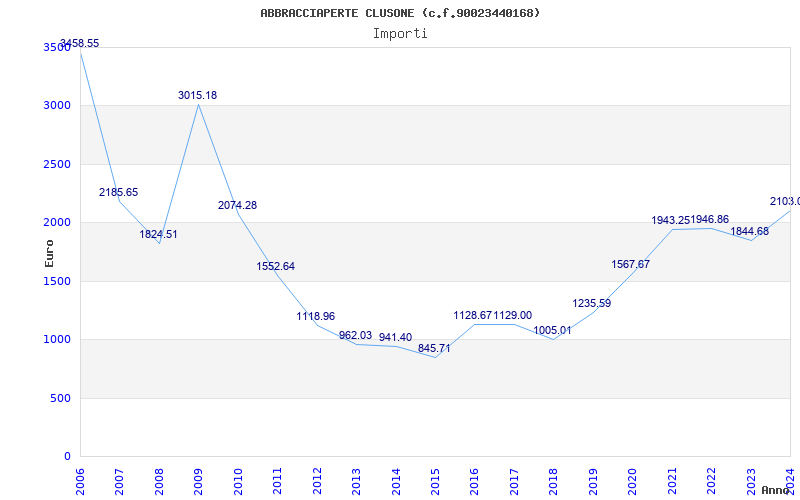Select the y-axis tick label 2500

58,164
